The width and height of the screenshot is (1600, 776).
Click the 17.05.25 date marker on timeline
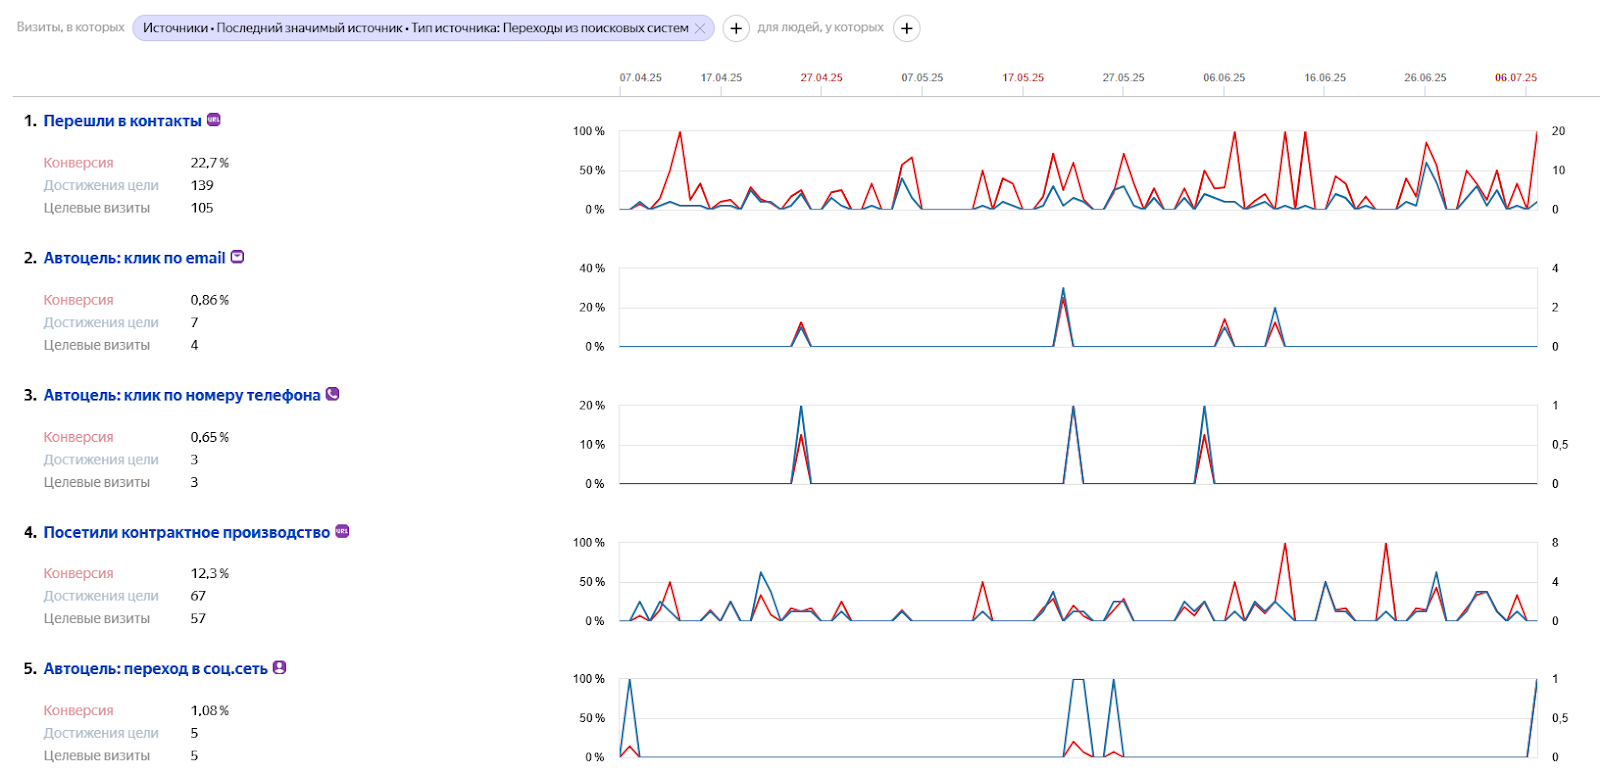(x=1023, y=78)
